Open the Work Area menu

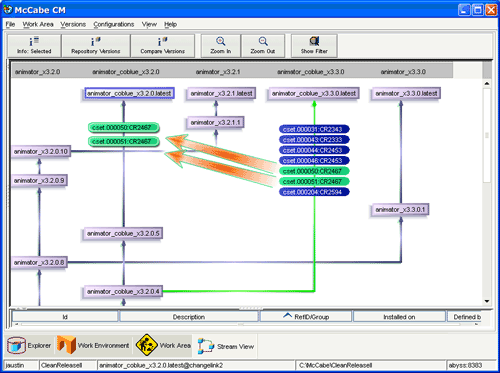(x=38, y=24)
